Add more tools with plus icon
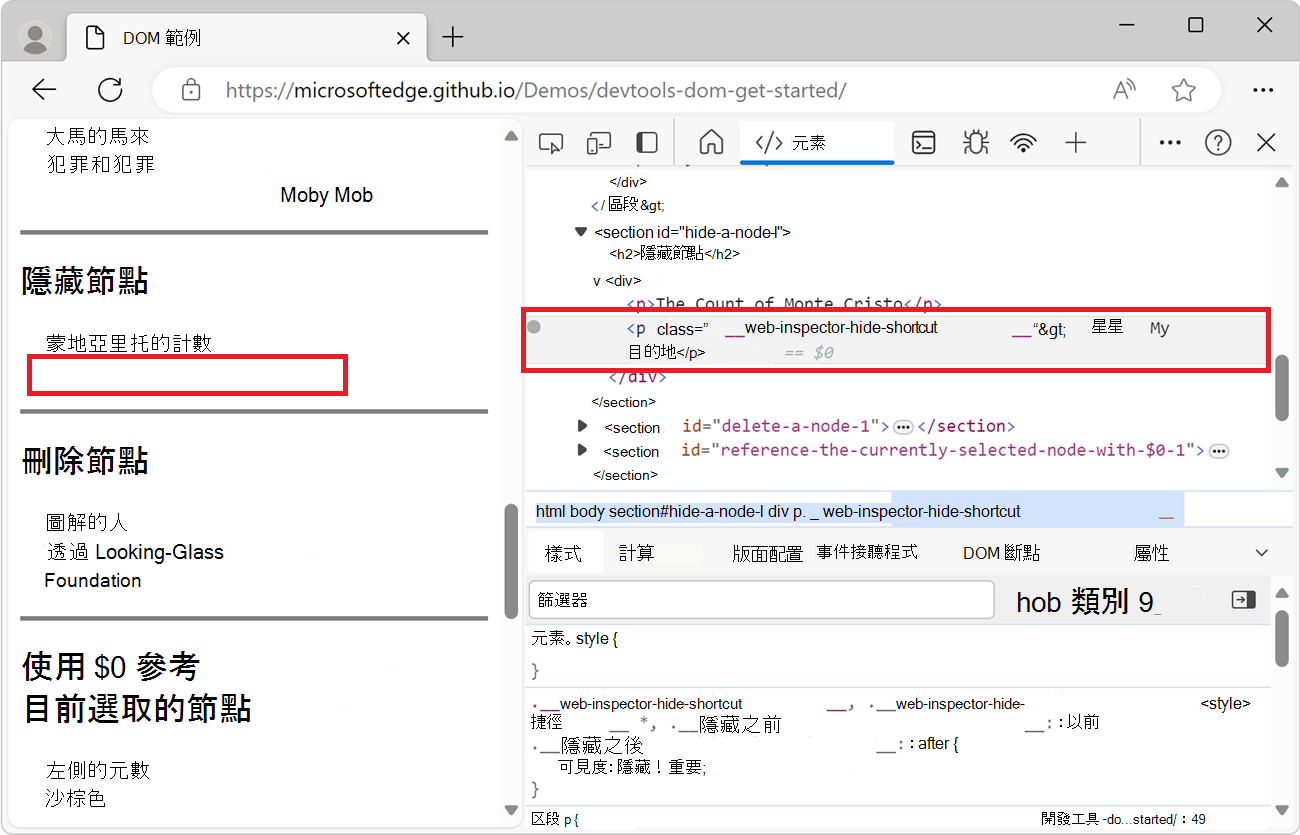 coord(1076,143)
